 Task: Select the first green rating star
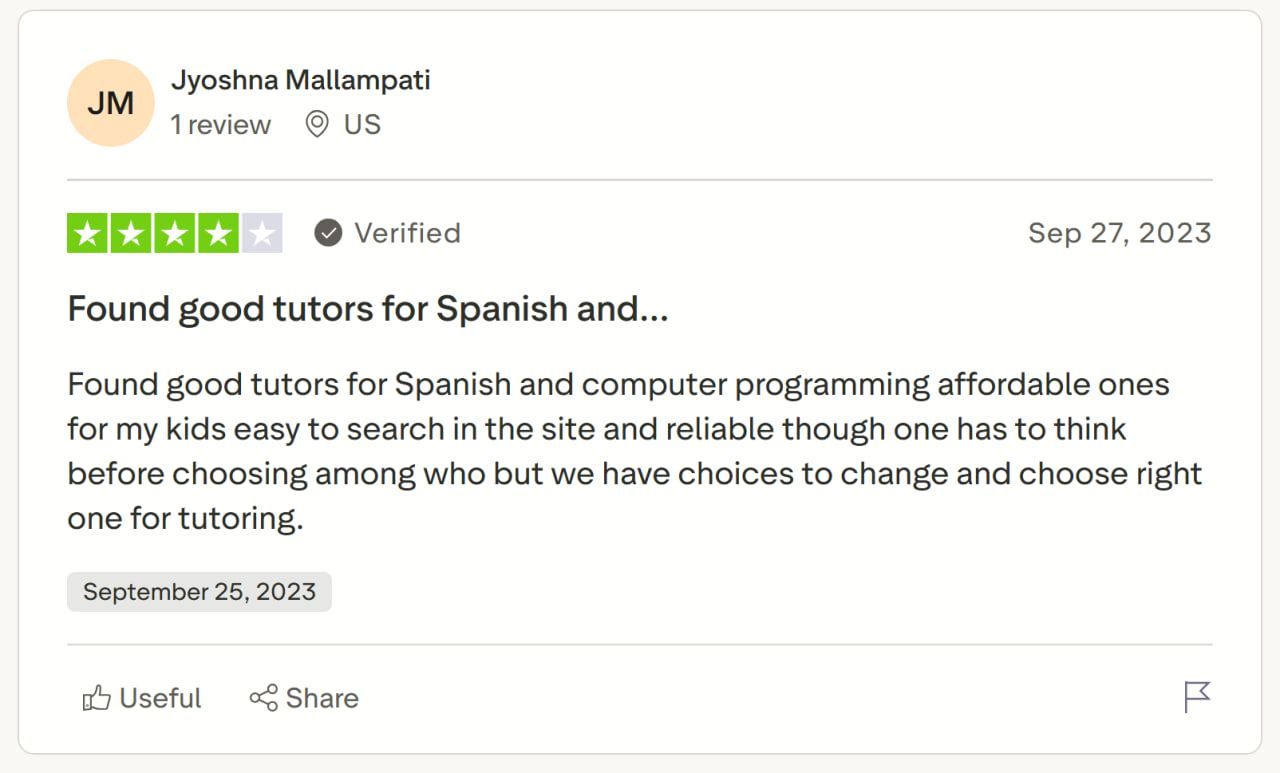[x=88, y=232]
